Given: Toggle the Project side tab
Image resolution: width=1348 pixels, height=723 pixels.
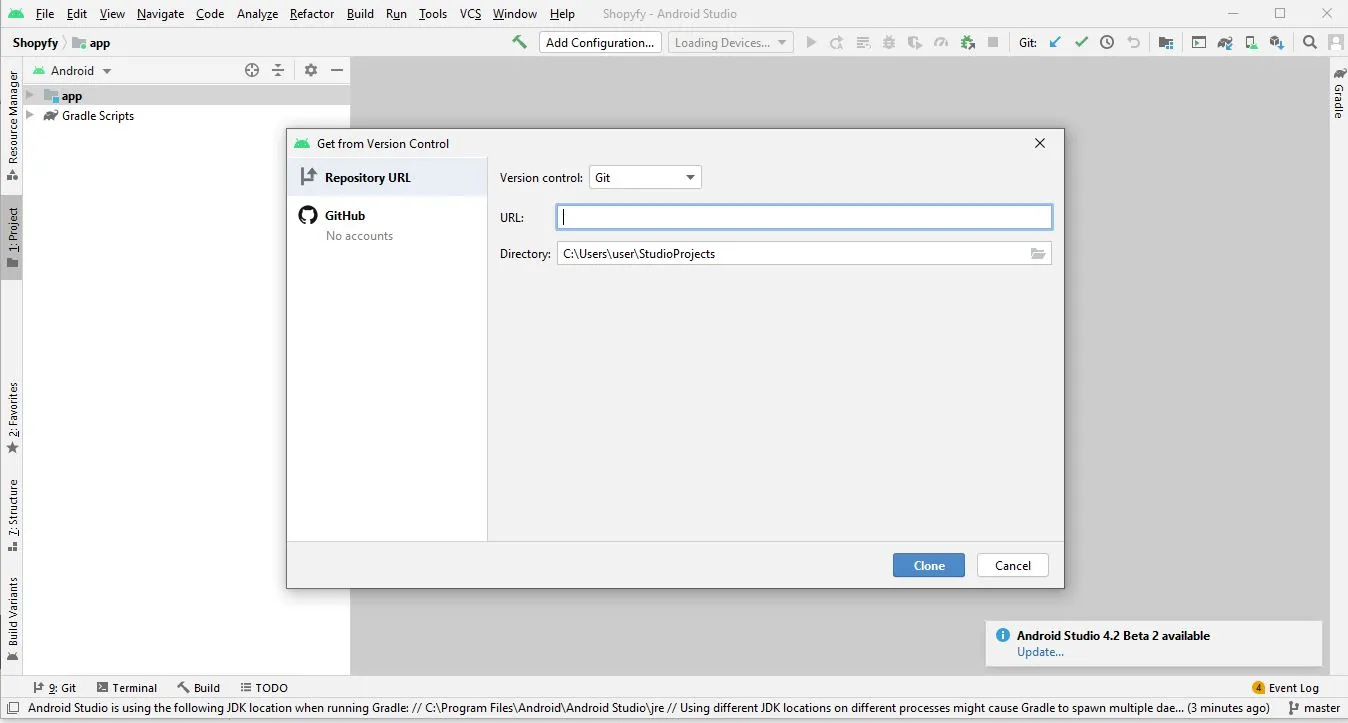Looking at the screenshot, I should pos(12,238).
